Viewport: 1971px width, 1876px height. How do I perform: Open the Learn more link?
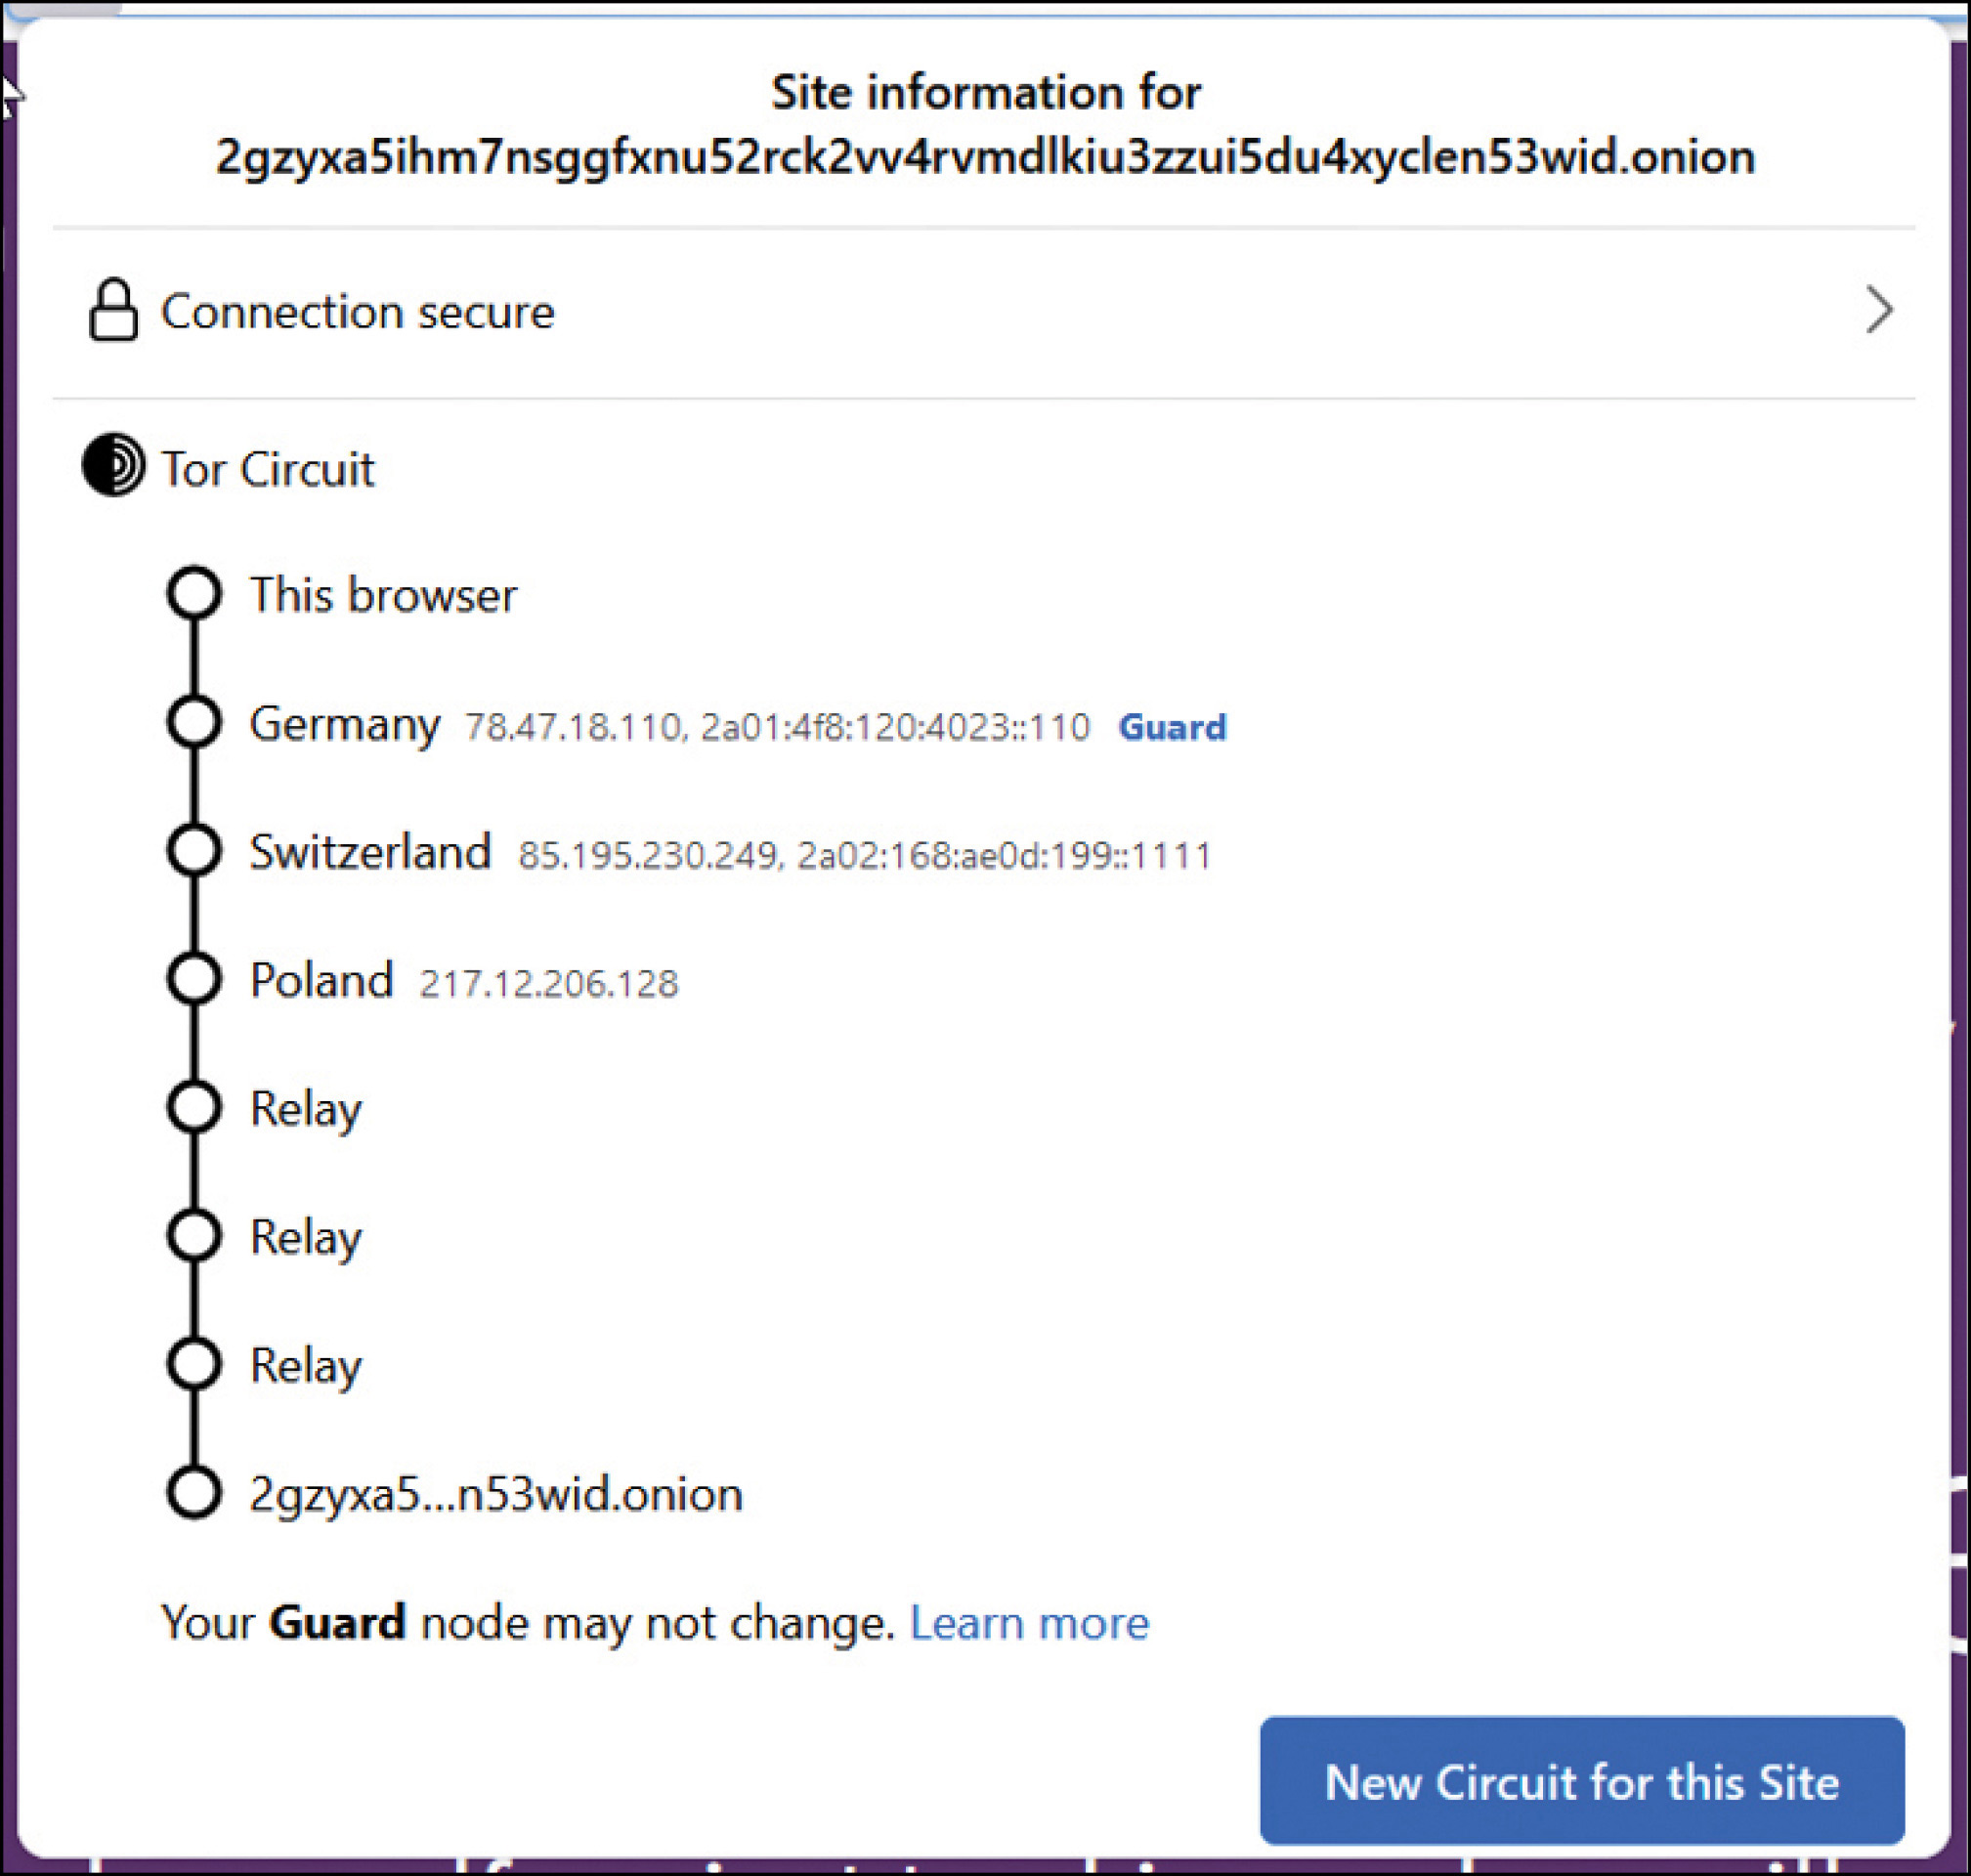coord(1029,1622)
